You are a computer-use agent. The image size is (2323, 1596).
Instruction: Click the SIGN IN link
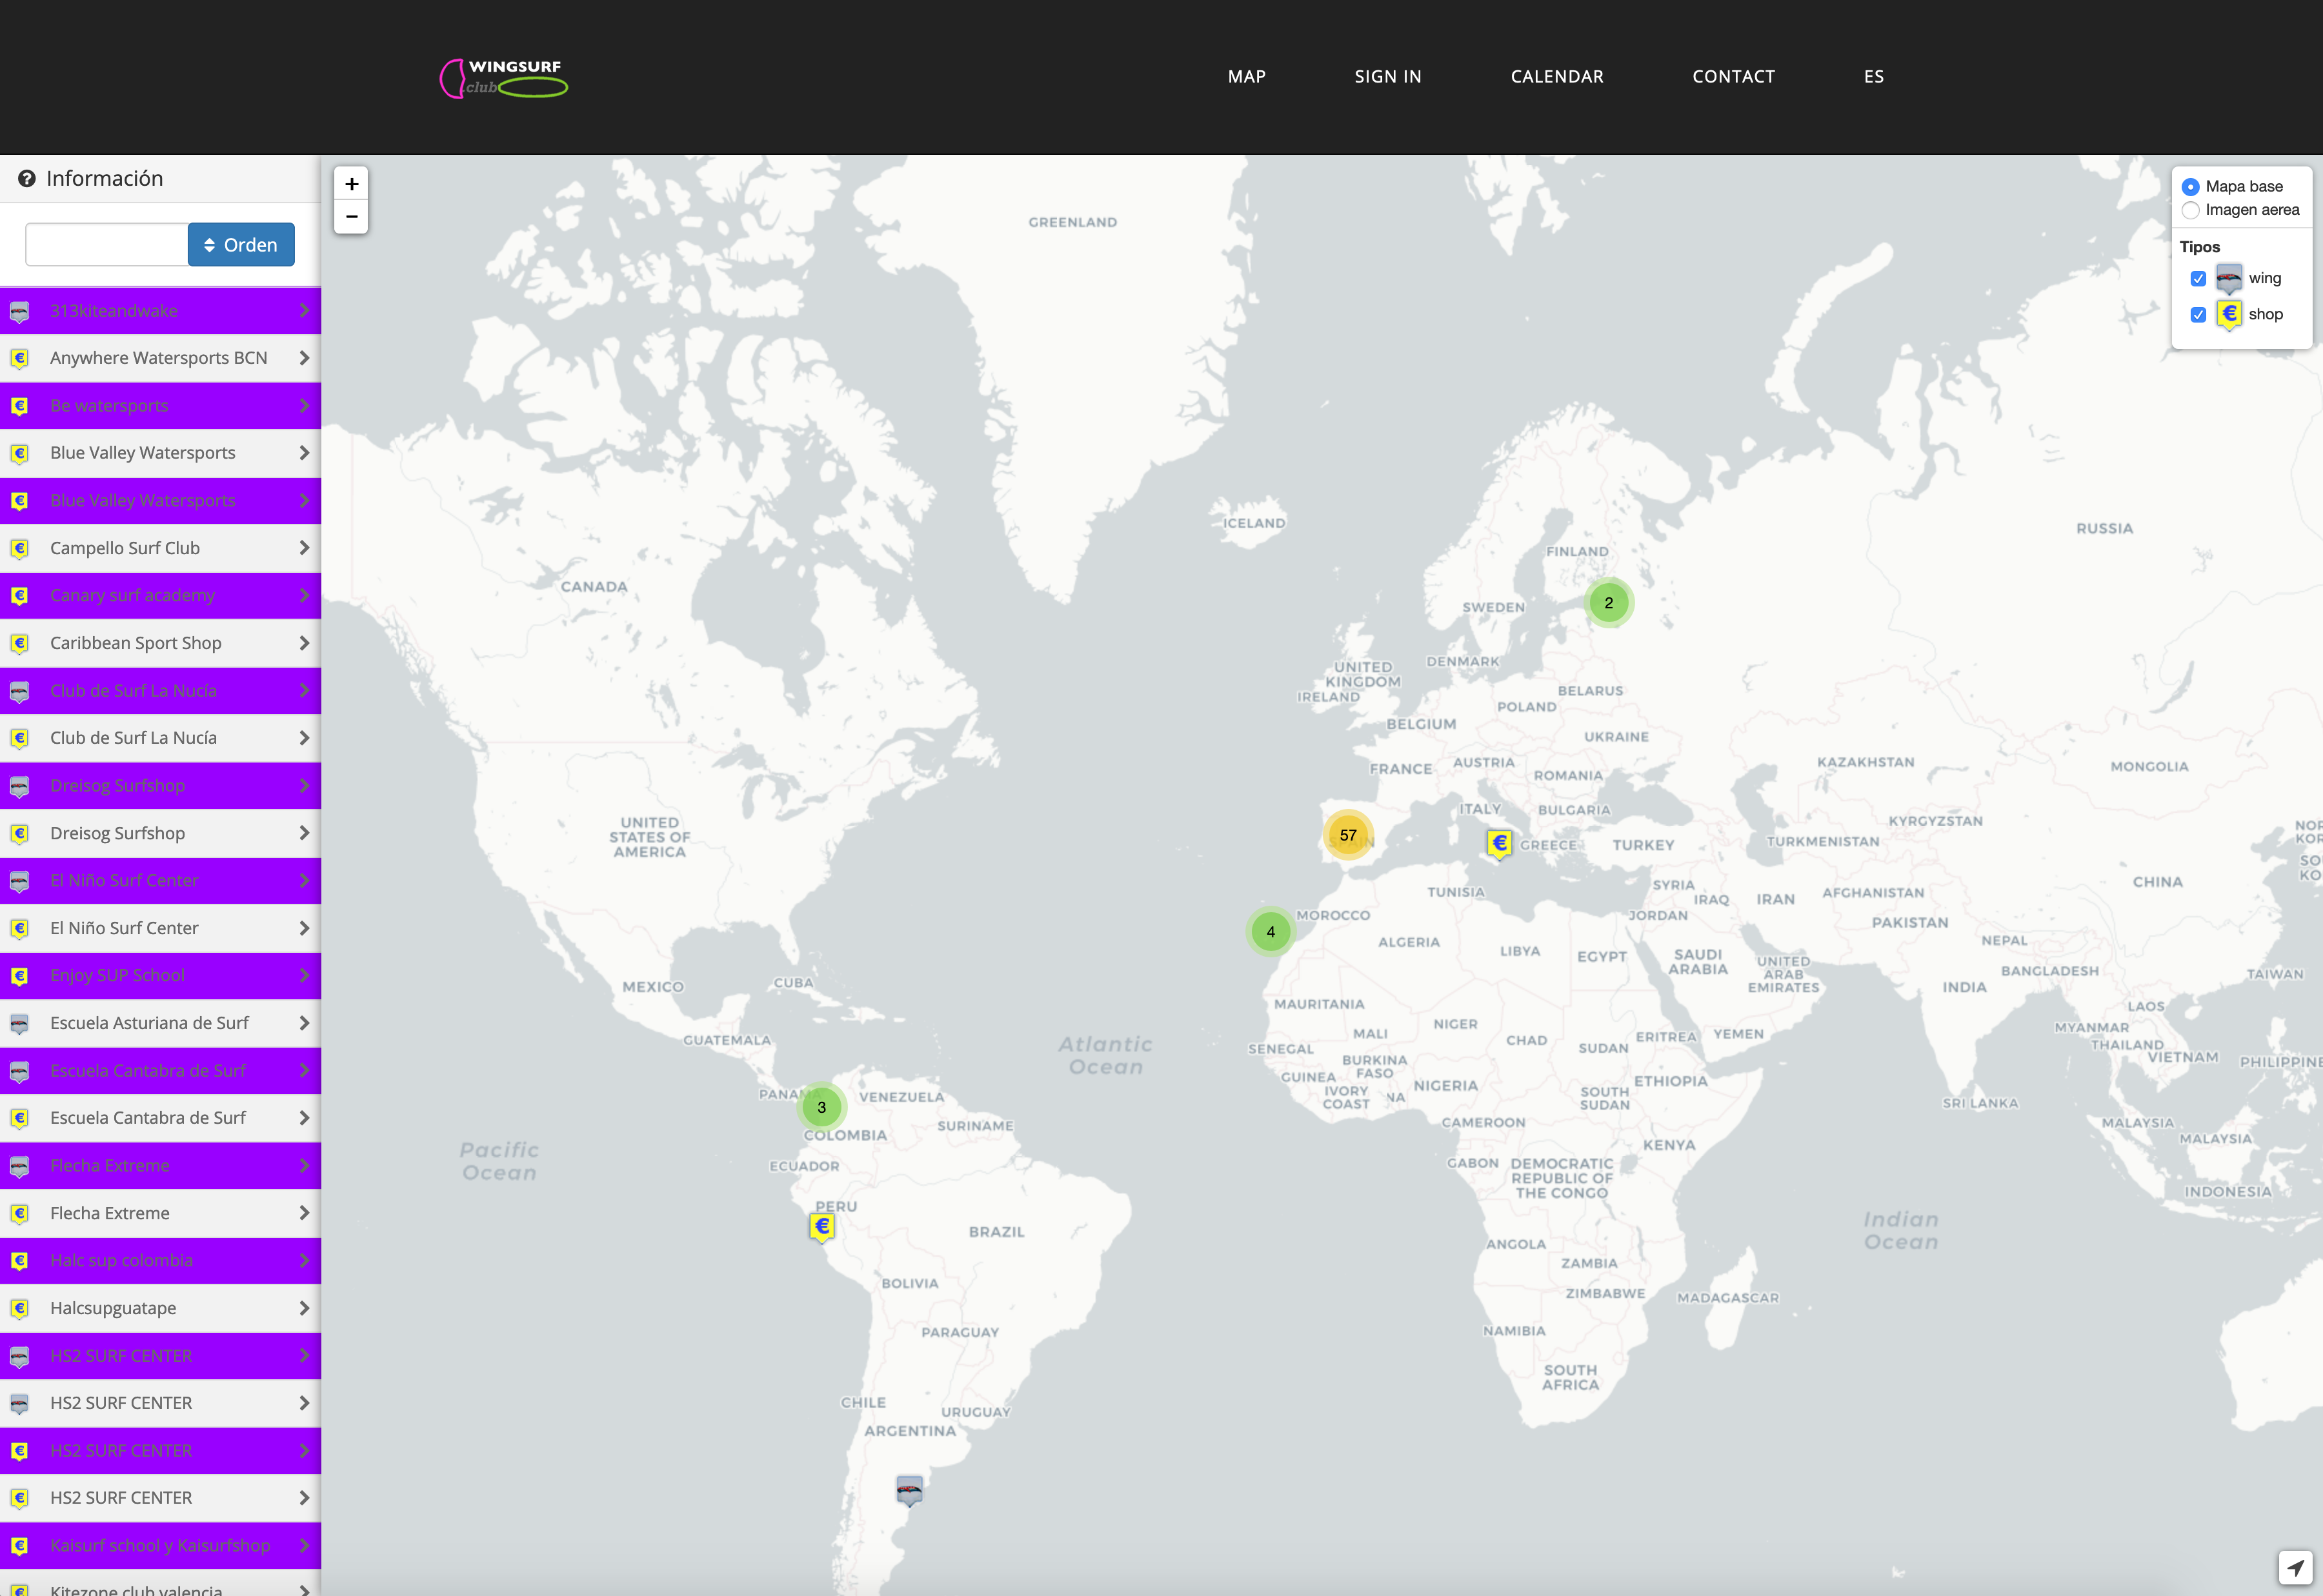tap(1387, 76)
